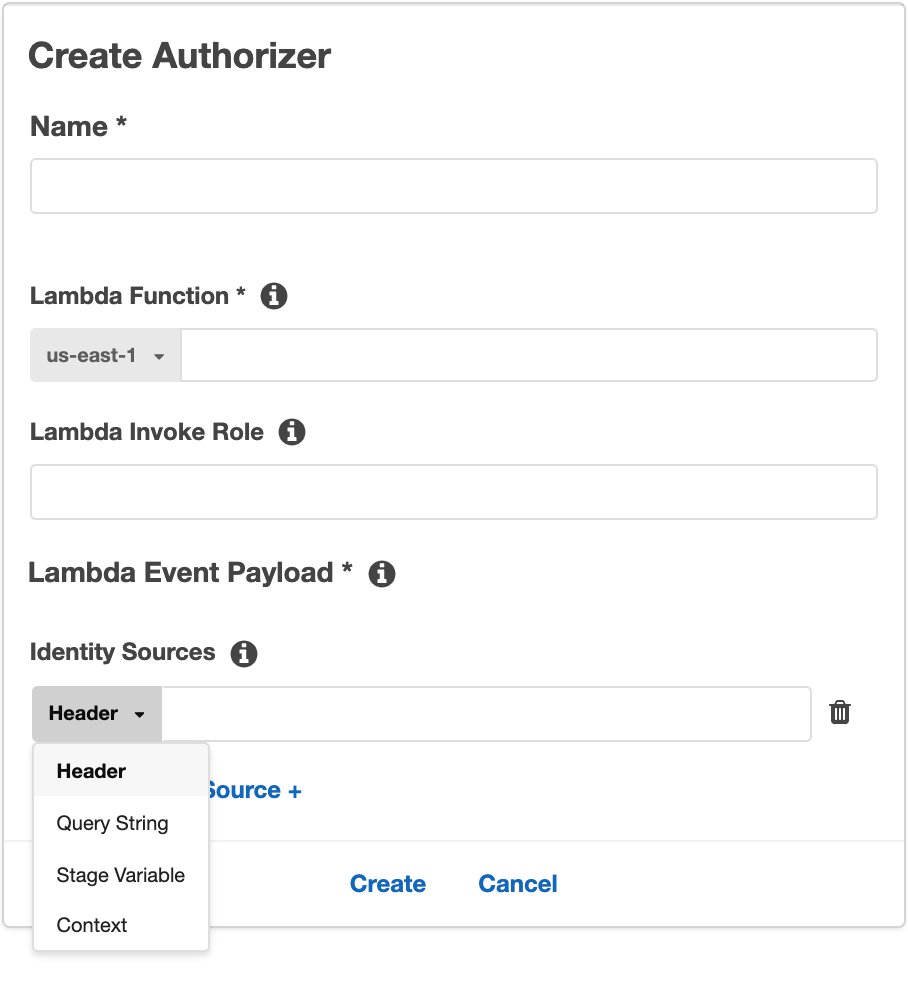Open the identity source type dropdown
This screenshot has width=908, height=982.
click(x=96, y=713)
